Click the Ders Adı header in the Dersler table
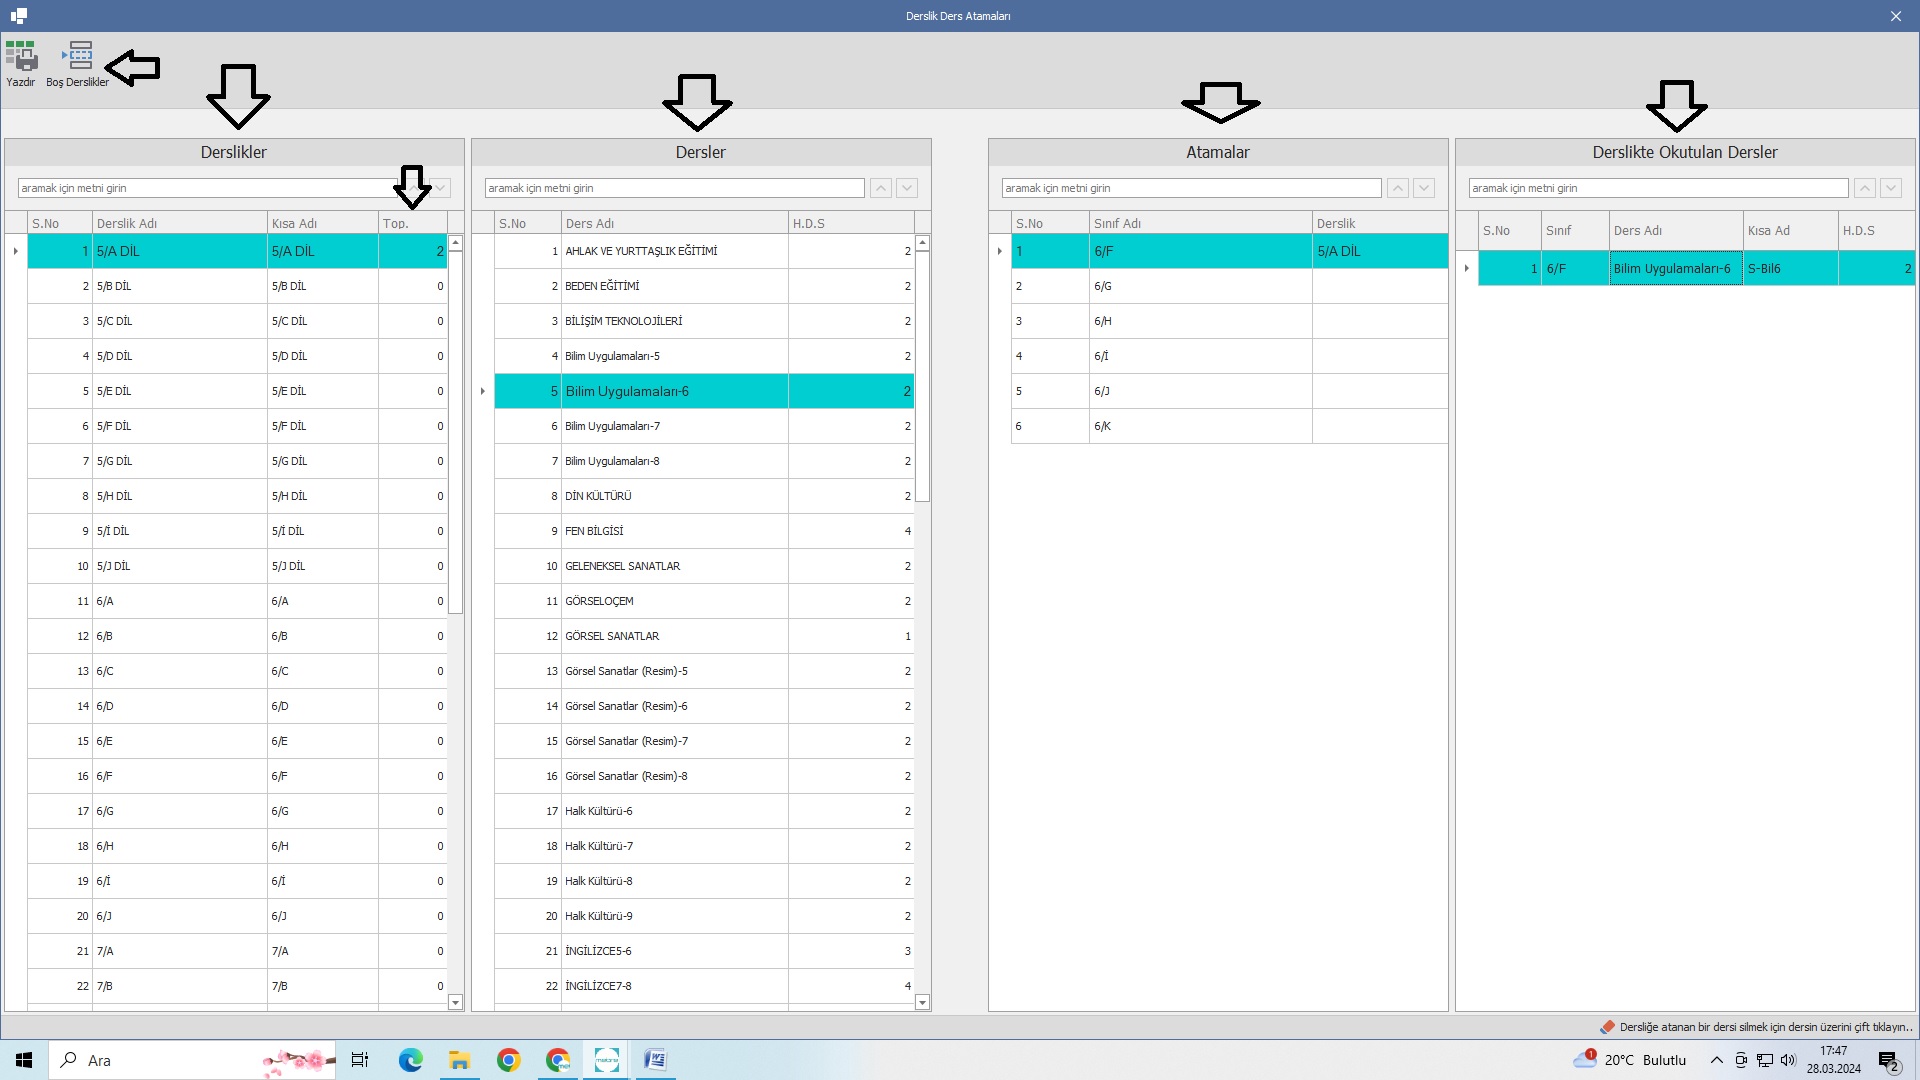The image size is (1920, 1080). 675,223
